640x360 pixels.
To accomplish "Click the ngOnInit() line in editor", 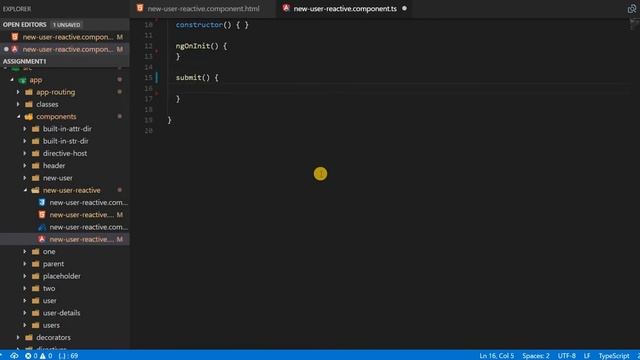I will pos(201,46).
